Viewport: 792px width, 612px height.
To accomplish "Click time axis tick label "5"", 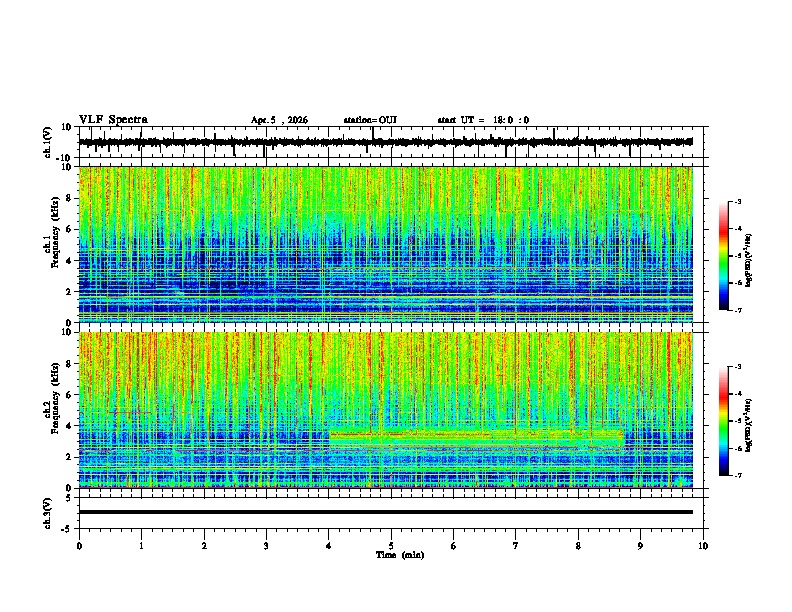I will tap(391, 546).
